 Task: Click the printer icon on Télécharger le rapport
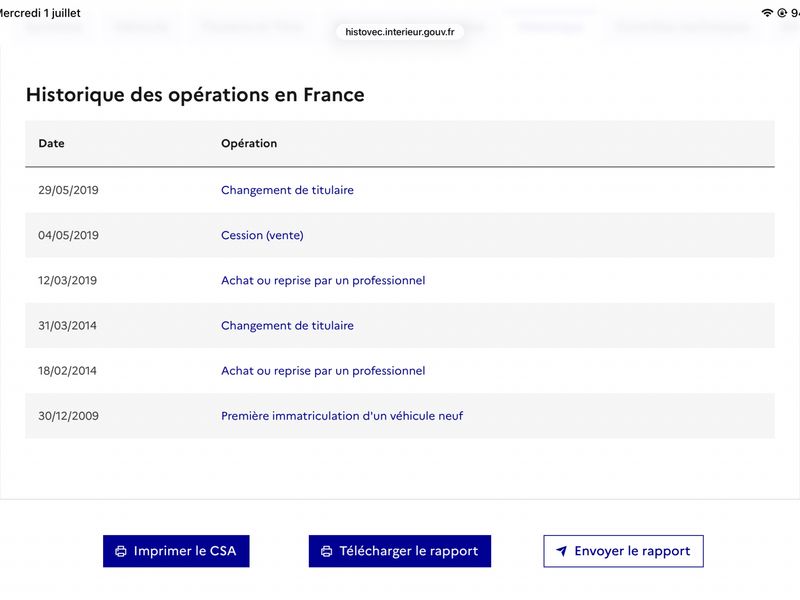(x=327, y=551)
